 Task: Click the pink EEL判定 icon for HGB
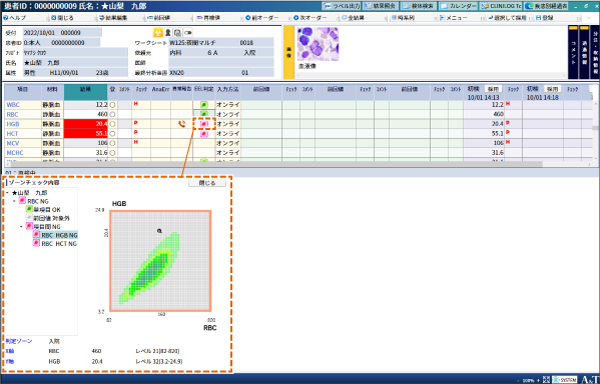pos(204,124)
